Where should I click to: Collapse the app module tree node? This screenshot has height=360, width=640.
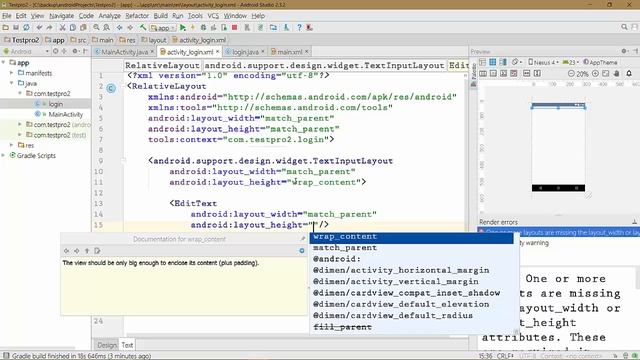pos(4,62)
